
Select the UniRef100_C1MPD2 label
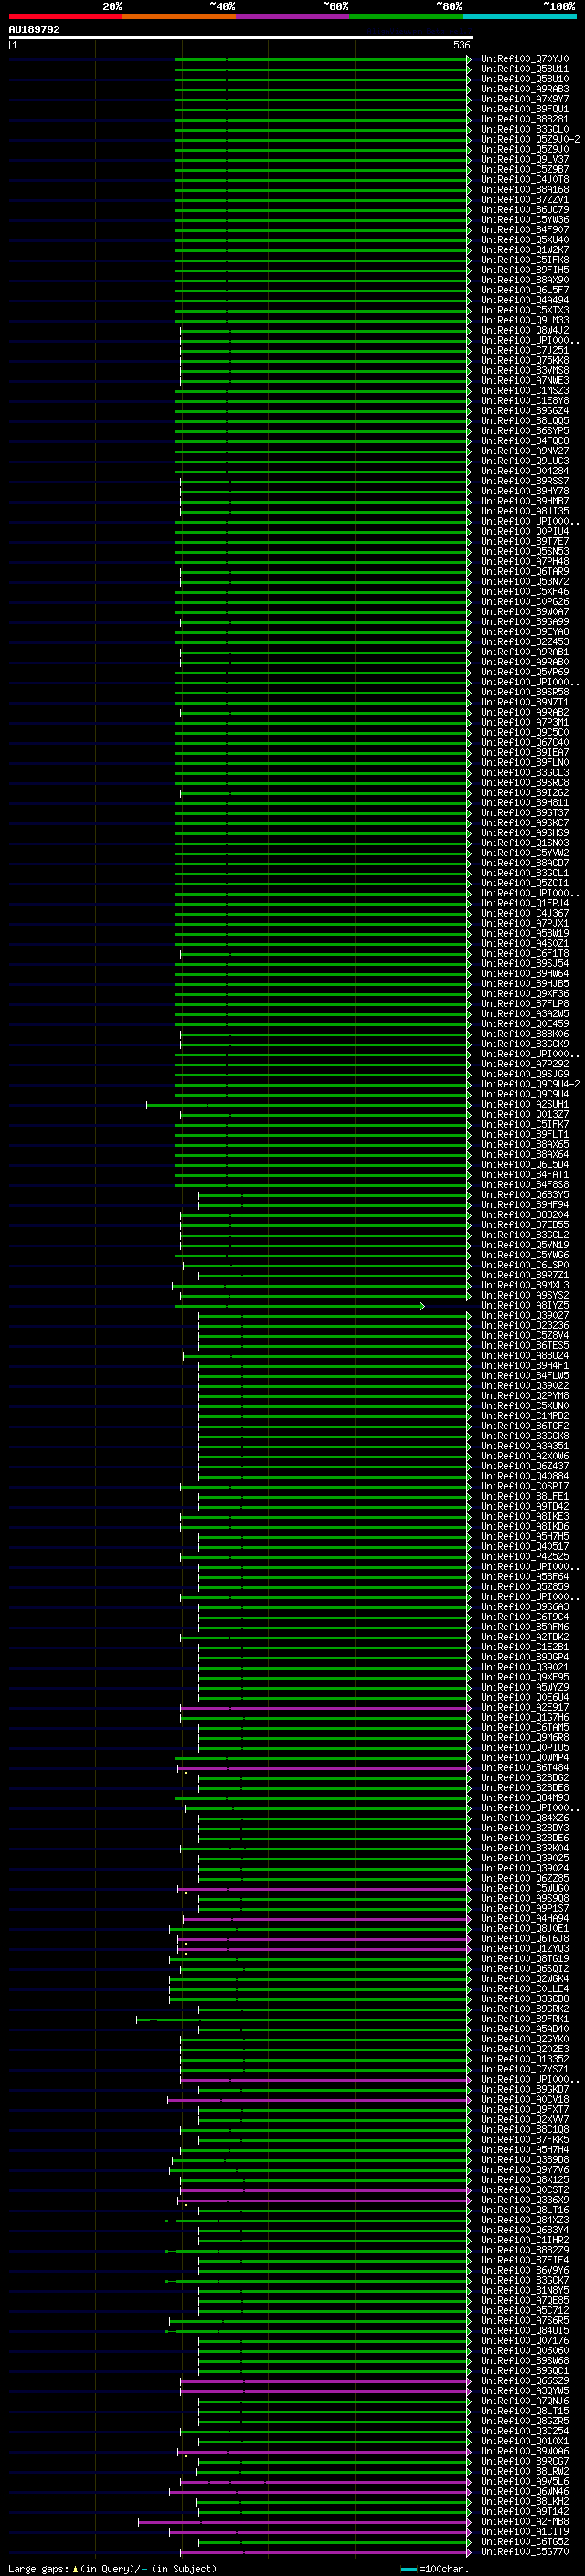tap(524, 1416)
